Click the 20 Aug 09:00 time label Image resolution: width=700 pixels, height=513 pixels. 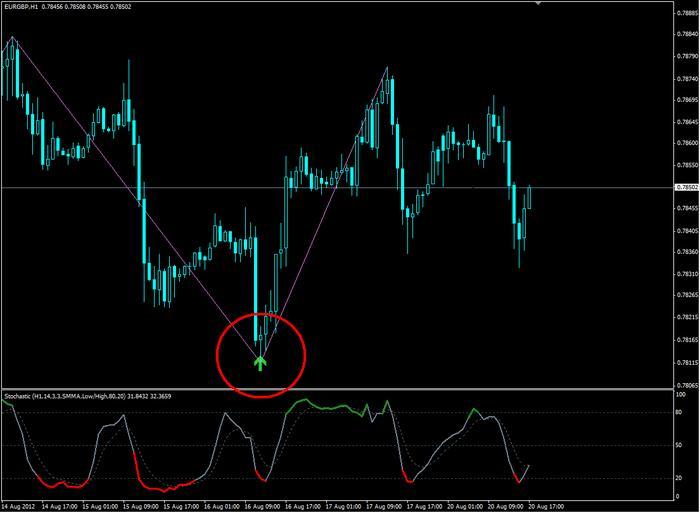(x=506, y=507)
